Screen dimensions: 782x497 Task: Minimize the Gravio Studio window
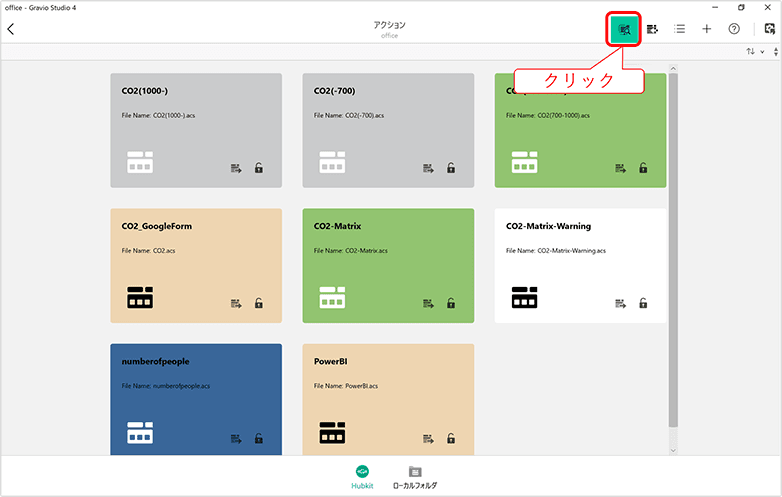coord(715,7)
